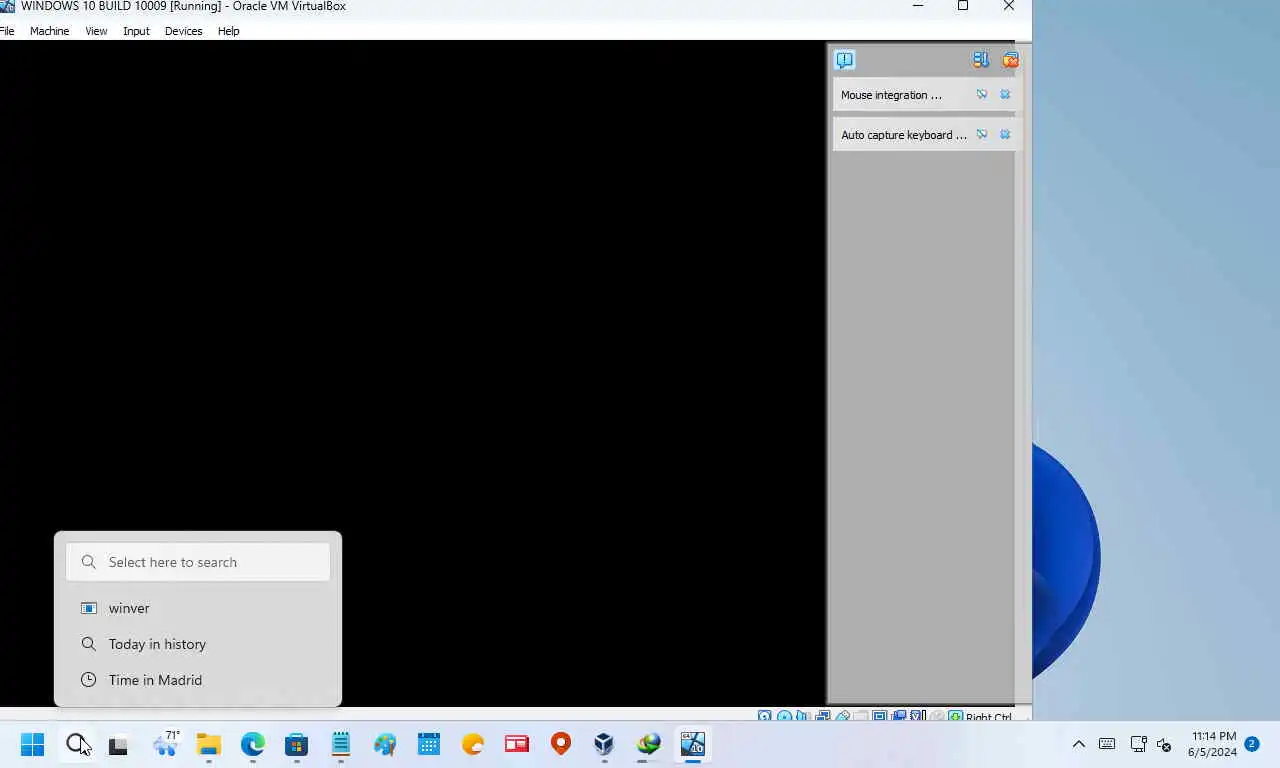The image size is (1280, 768).
Task: Open Paint from the taskbar
Action: (x=385, y=744)
